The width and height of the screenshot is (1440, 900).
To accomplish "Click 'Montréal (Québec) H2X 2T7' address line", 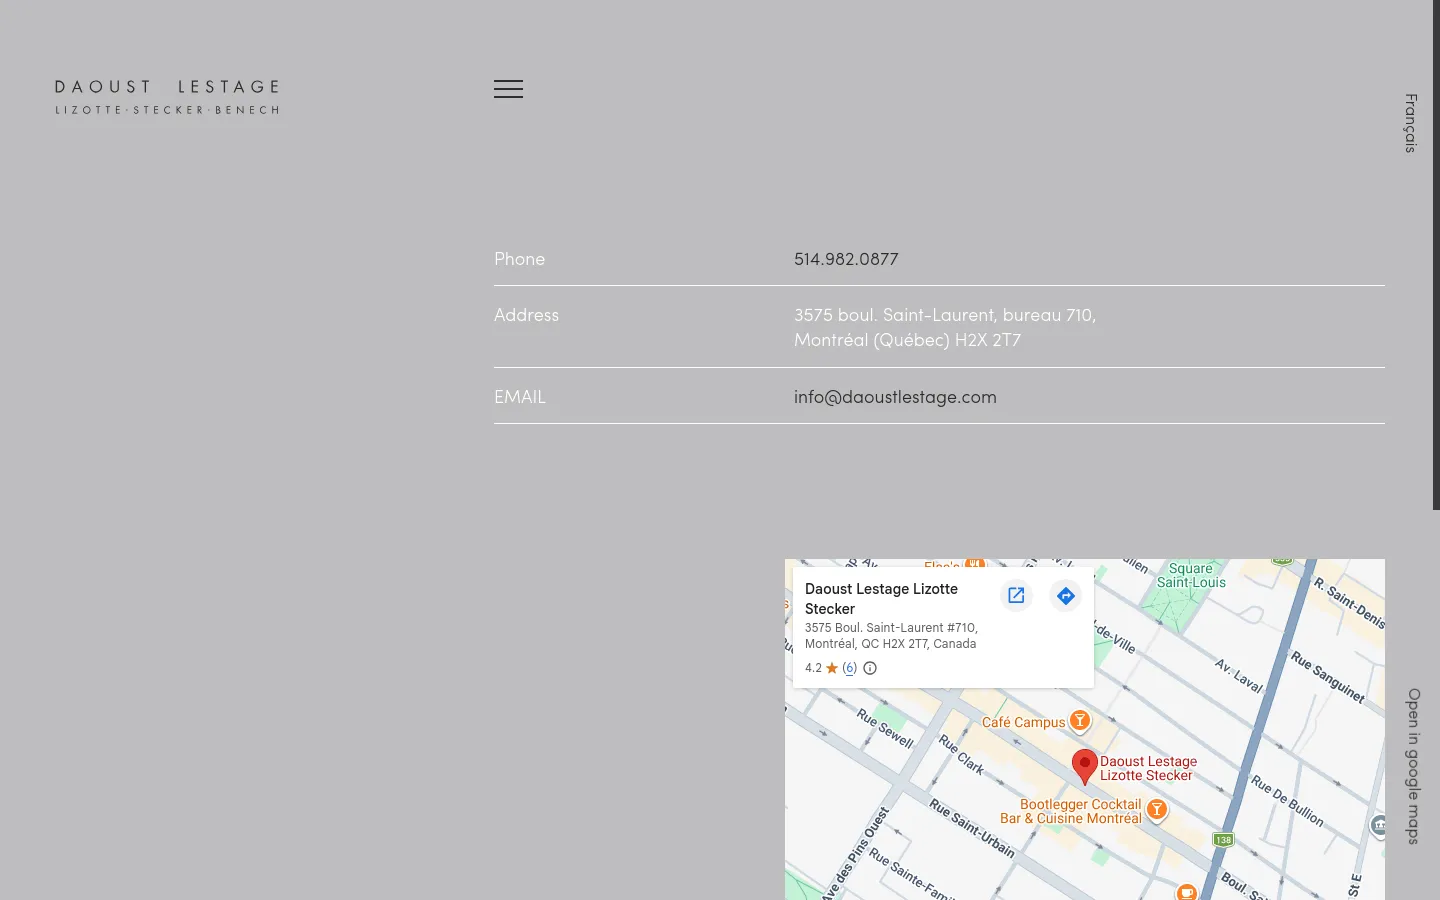I will [907, 340].
